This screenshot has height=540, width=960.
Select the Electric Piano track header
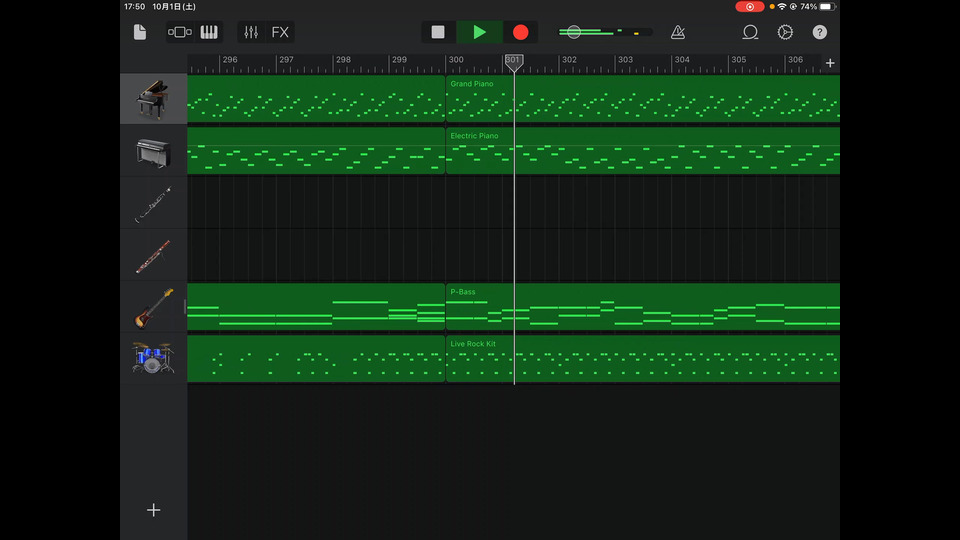point(153,151)
